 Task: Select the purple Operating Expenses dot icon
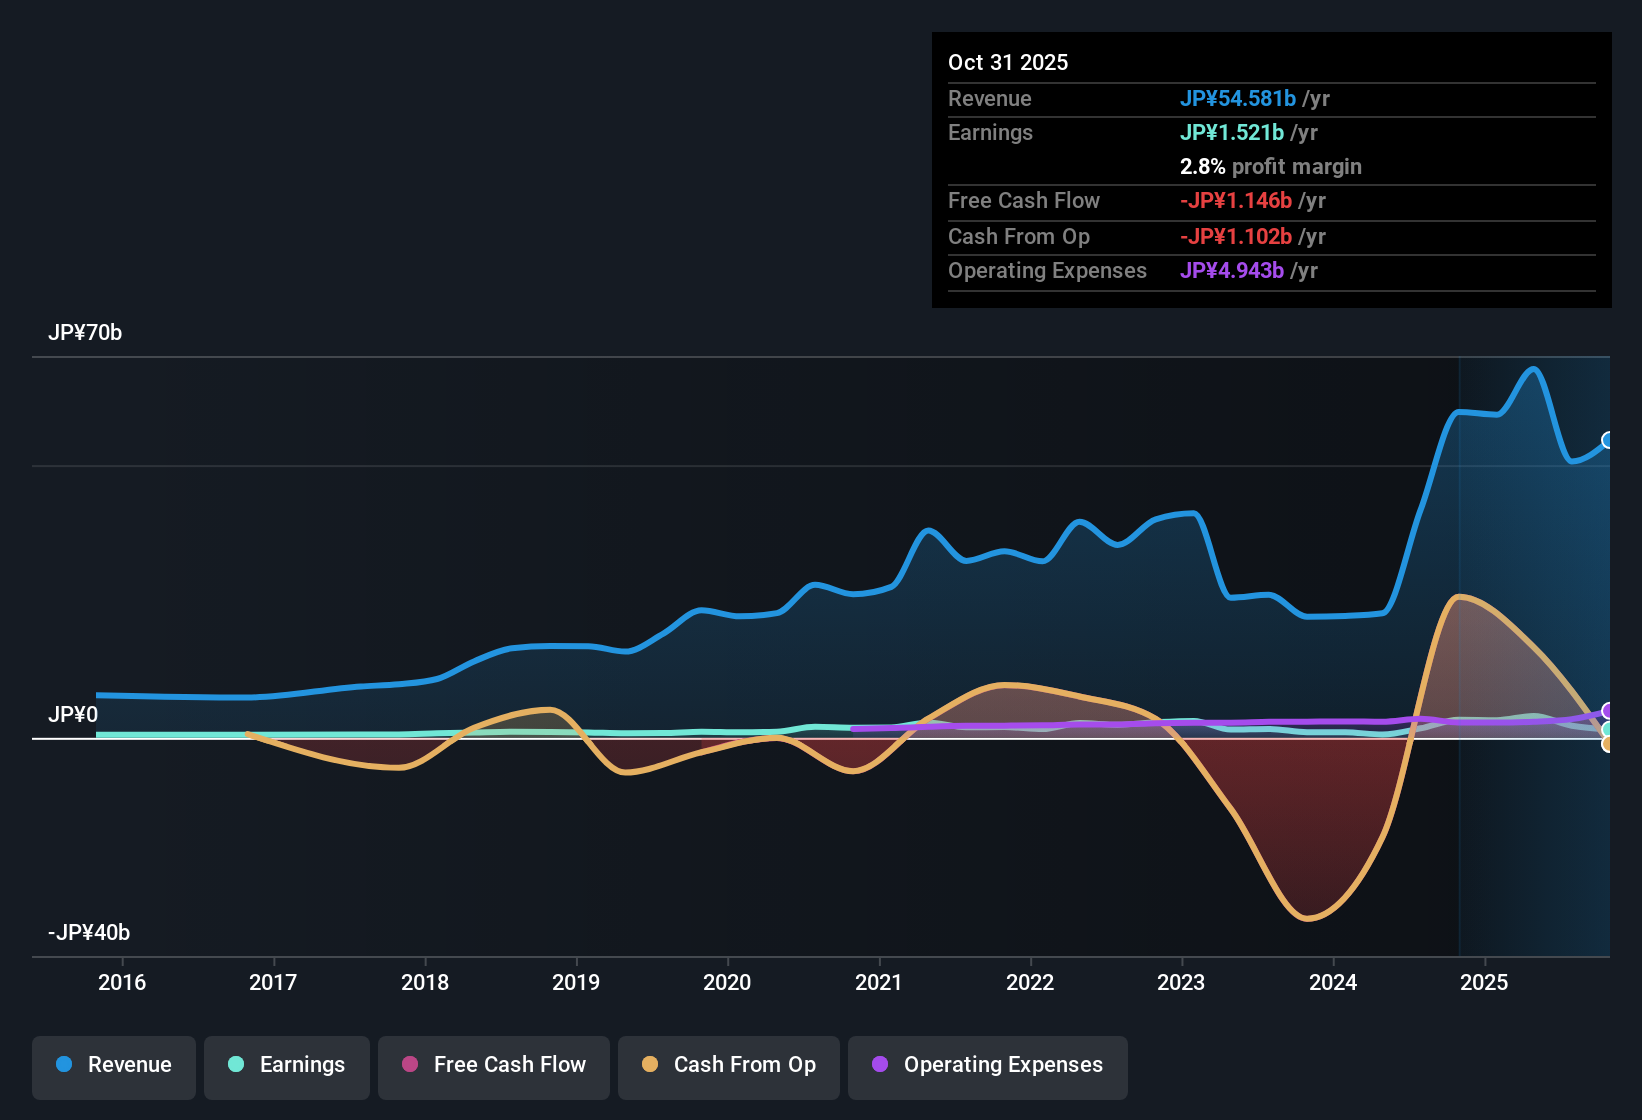tap(879, 1065)
